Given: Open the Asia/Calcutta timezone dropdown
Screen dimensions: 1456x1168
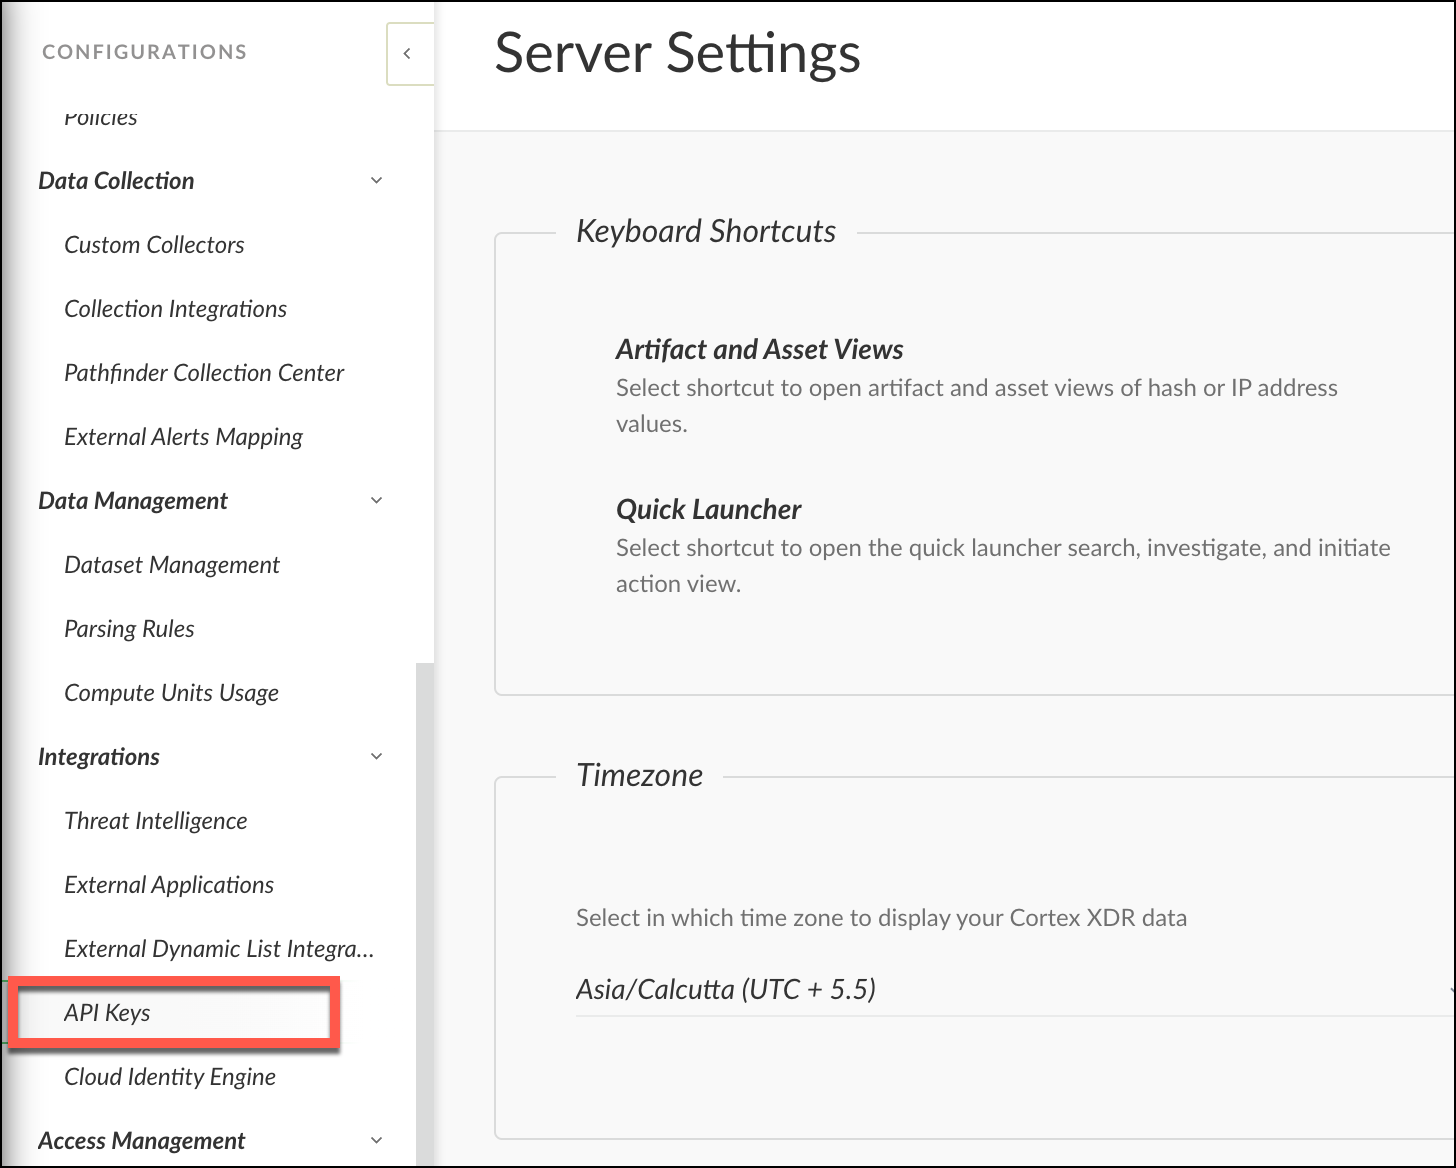Looking at the screenshot, I should [x=1010, y=990].
